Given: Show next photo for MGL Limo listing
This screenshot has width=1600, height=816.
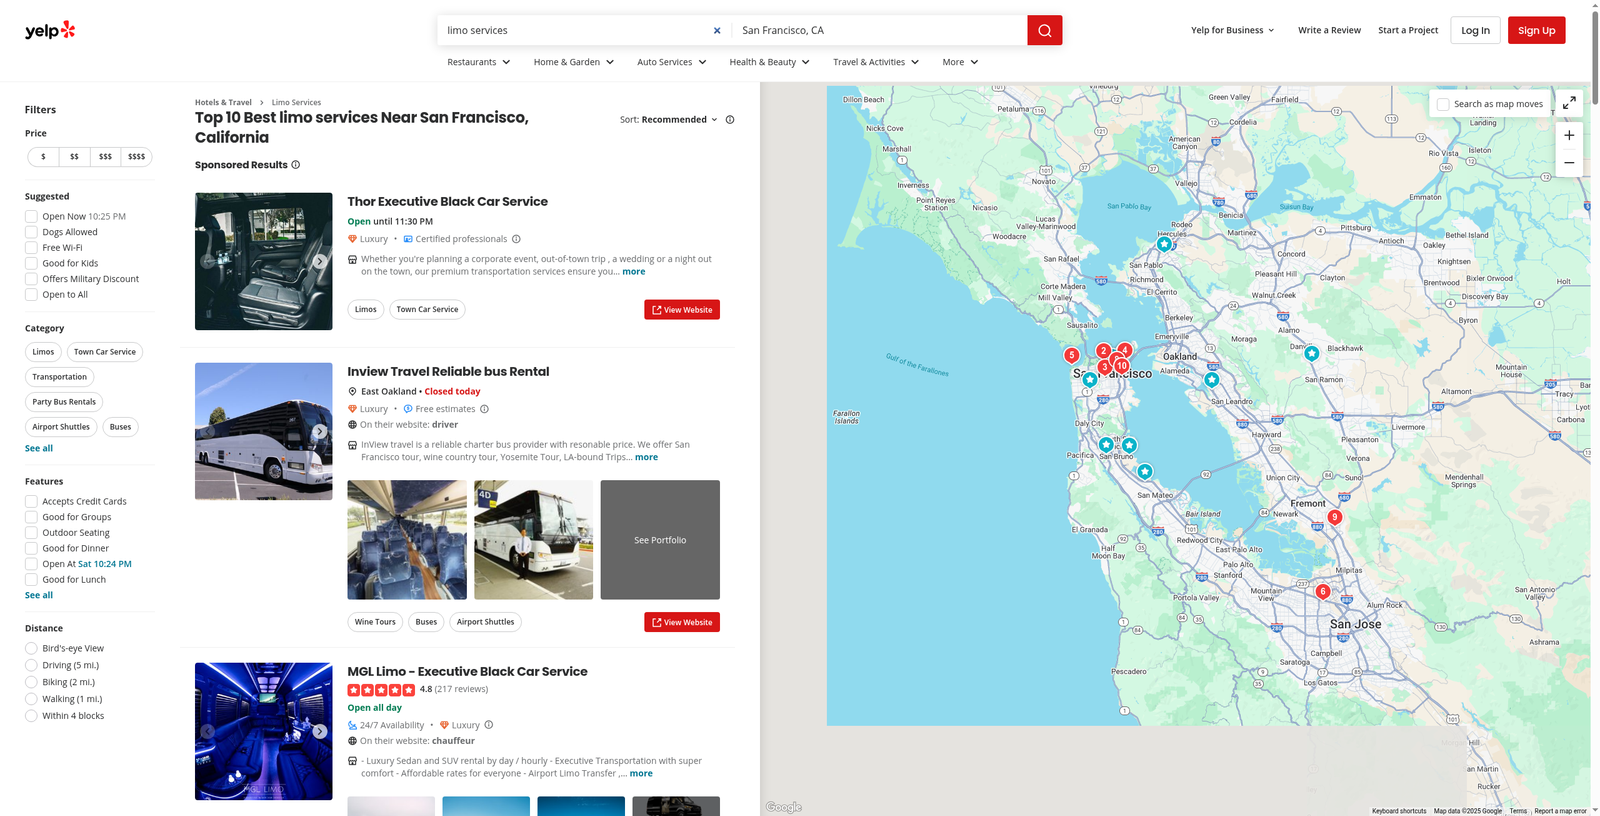Looking at the screenshot, I should [x=320, y=731].
